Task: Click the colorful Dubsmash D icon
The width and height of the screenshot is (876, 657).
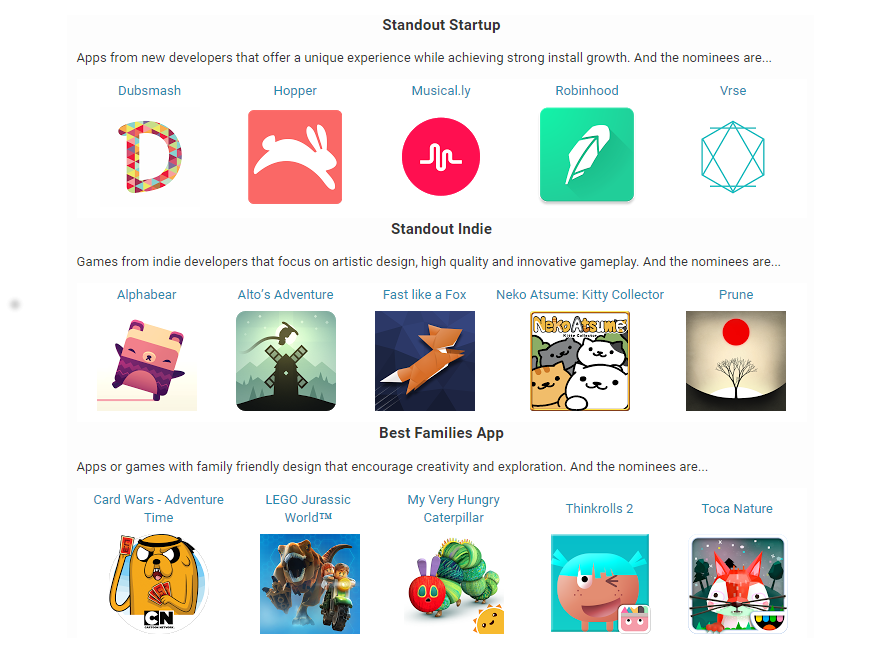Action: (150, 157)
